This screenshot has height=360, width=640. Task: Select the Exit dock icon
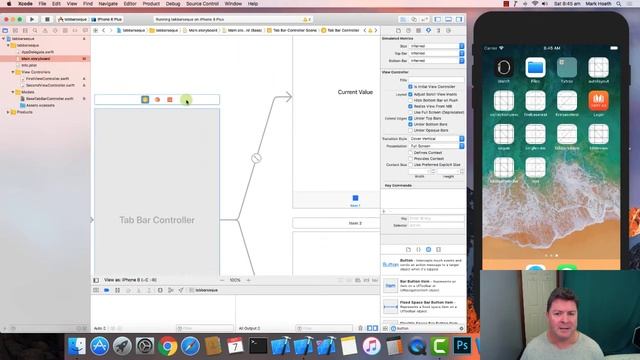pos(170,100)
